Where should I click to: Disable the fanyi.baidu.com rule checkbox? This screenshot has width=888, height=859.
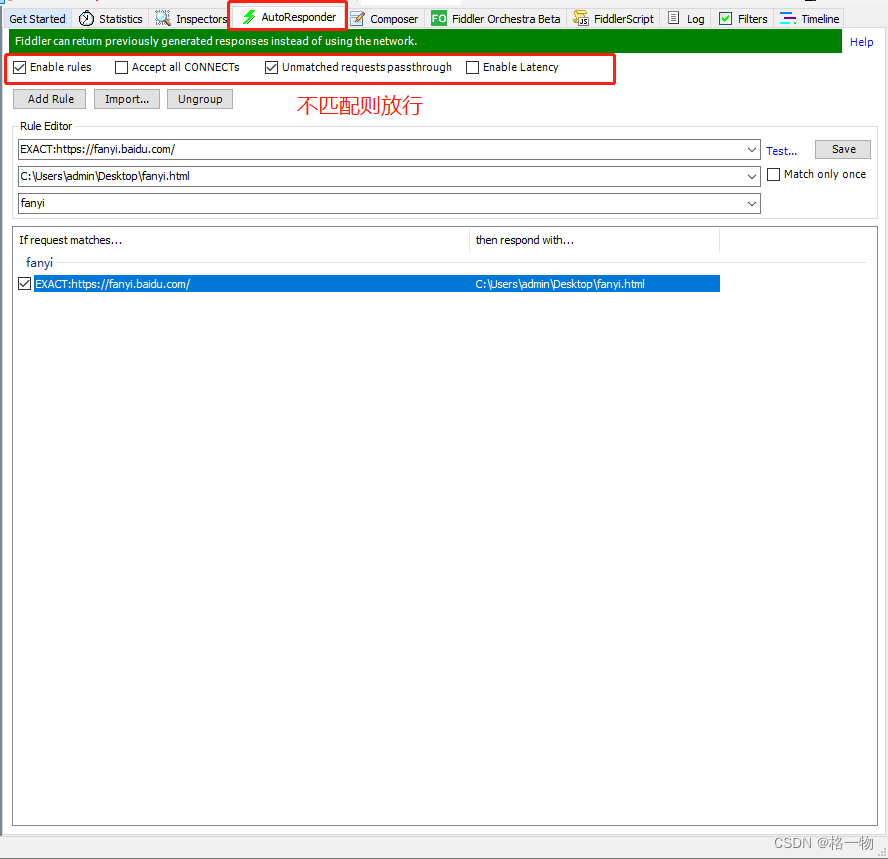tap(24, 284)
